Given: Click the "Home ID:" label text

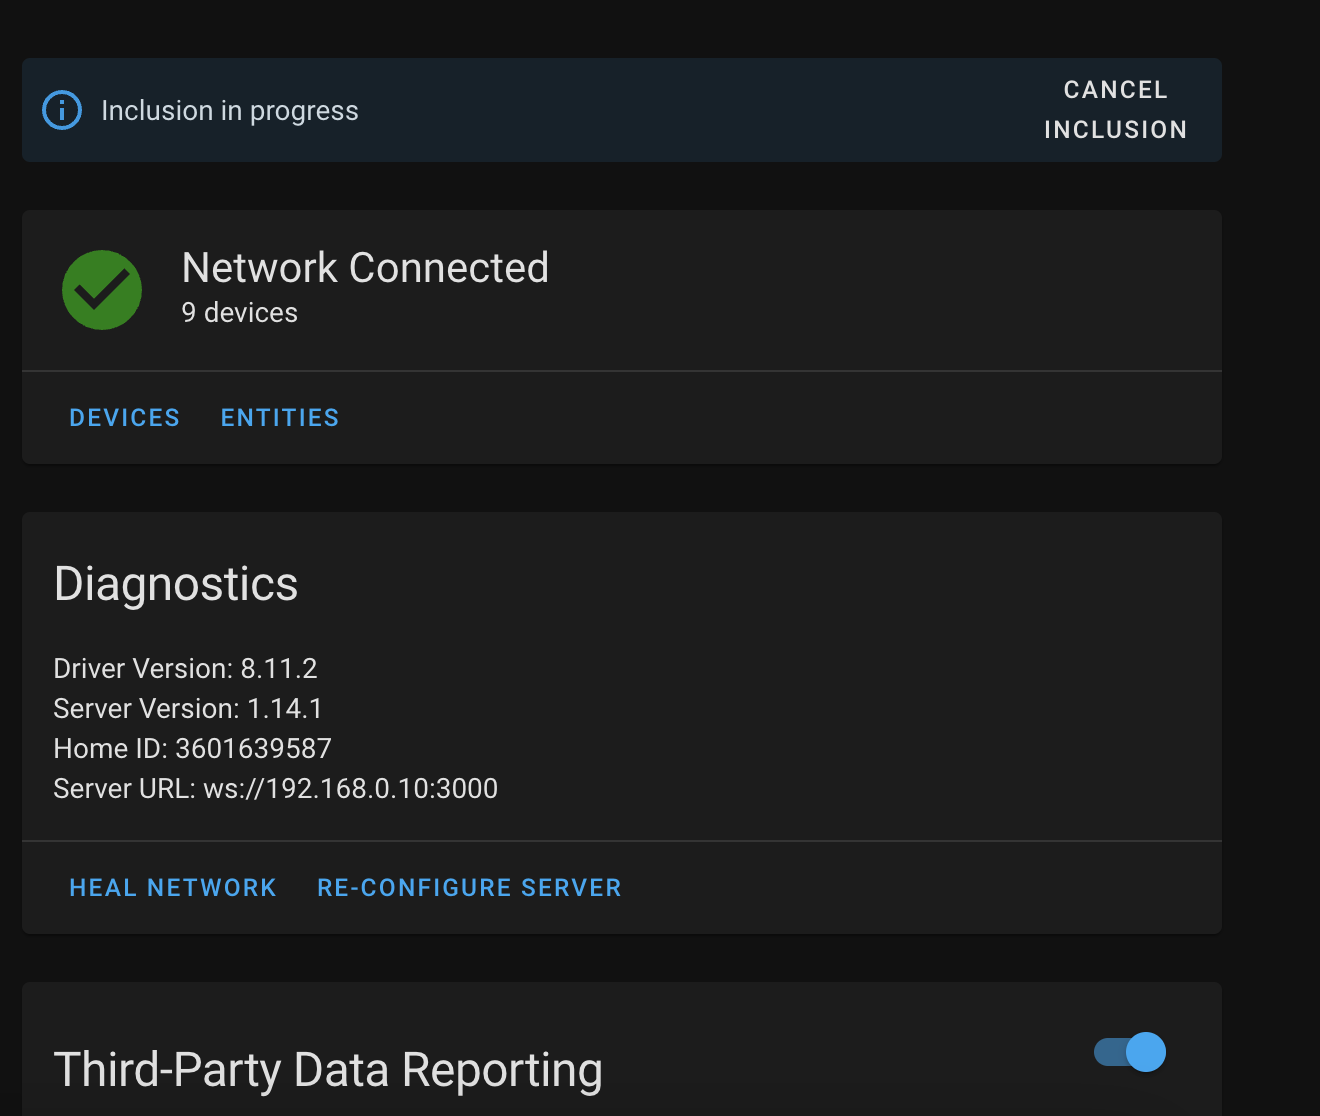Looking at the screenshot, I should 110,749.
